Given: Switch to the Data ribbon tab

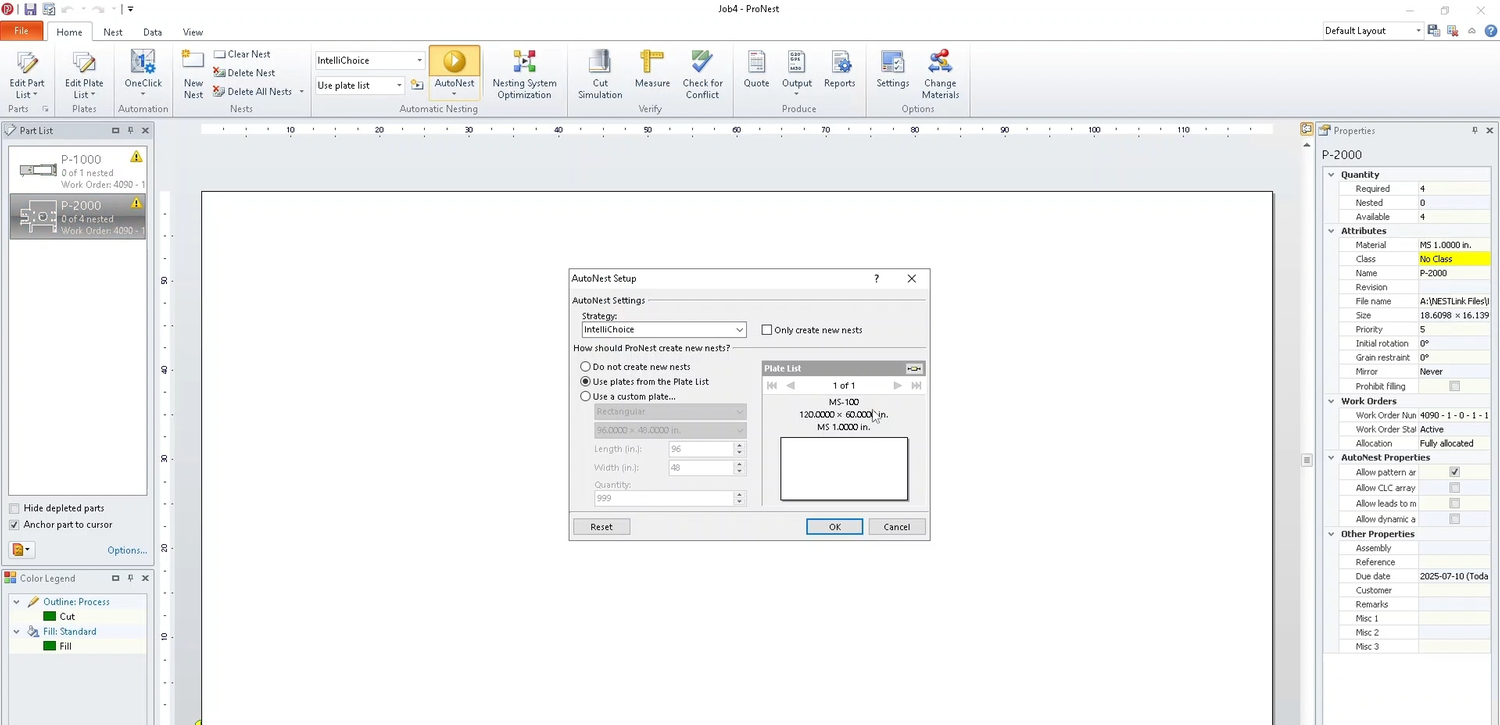Looking at the screenshot, I should click(152, 32).
